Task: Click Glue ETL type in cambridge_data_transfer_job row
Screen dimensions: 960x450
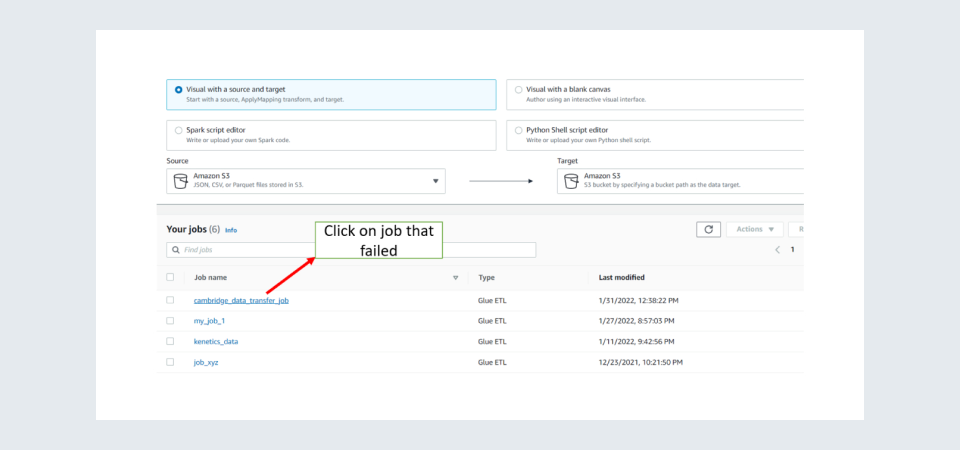Action: [492, 301]
